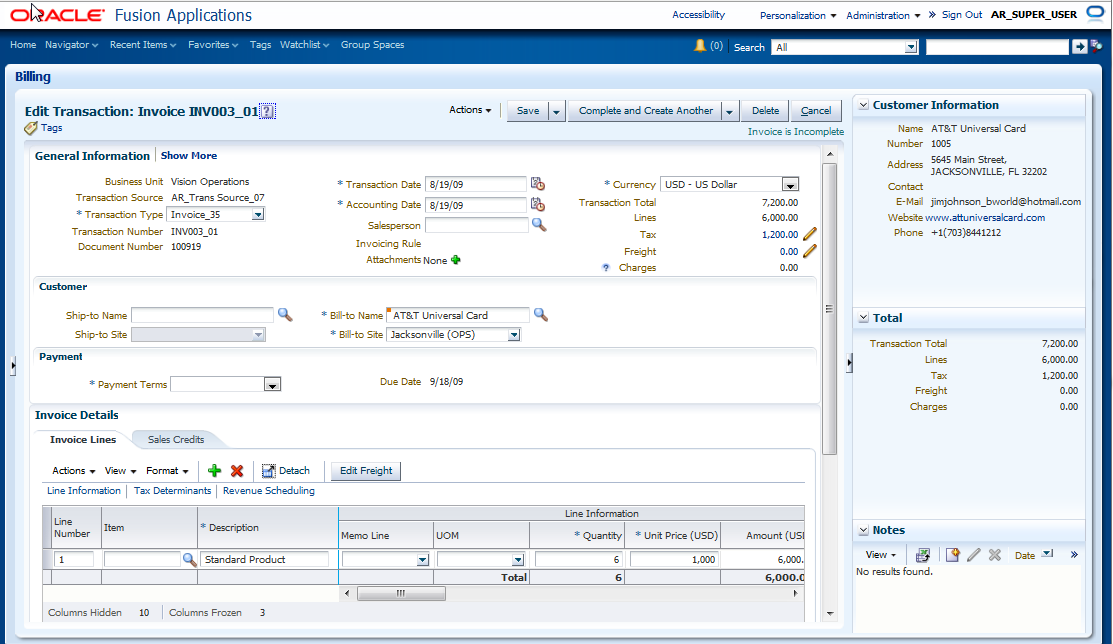The image size is (1113, 644).
Task: Open the Memo Line dropdown in line 1
Action: click(x=422, y=560)
